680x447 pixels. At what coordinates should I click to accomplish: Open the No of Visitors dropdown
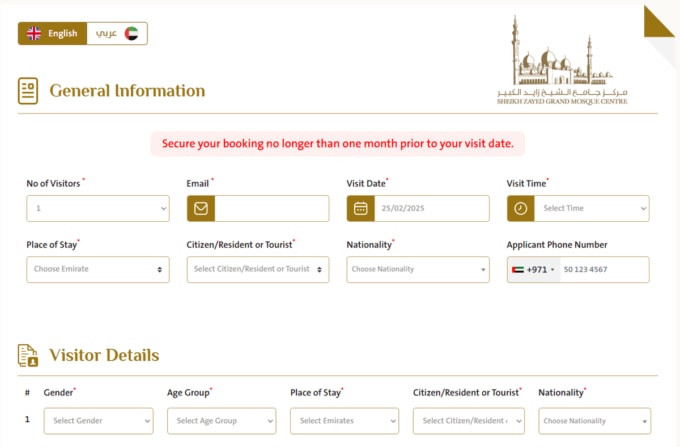98,208
